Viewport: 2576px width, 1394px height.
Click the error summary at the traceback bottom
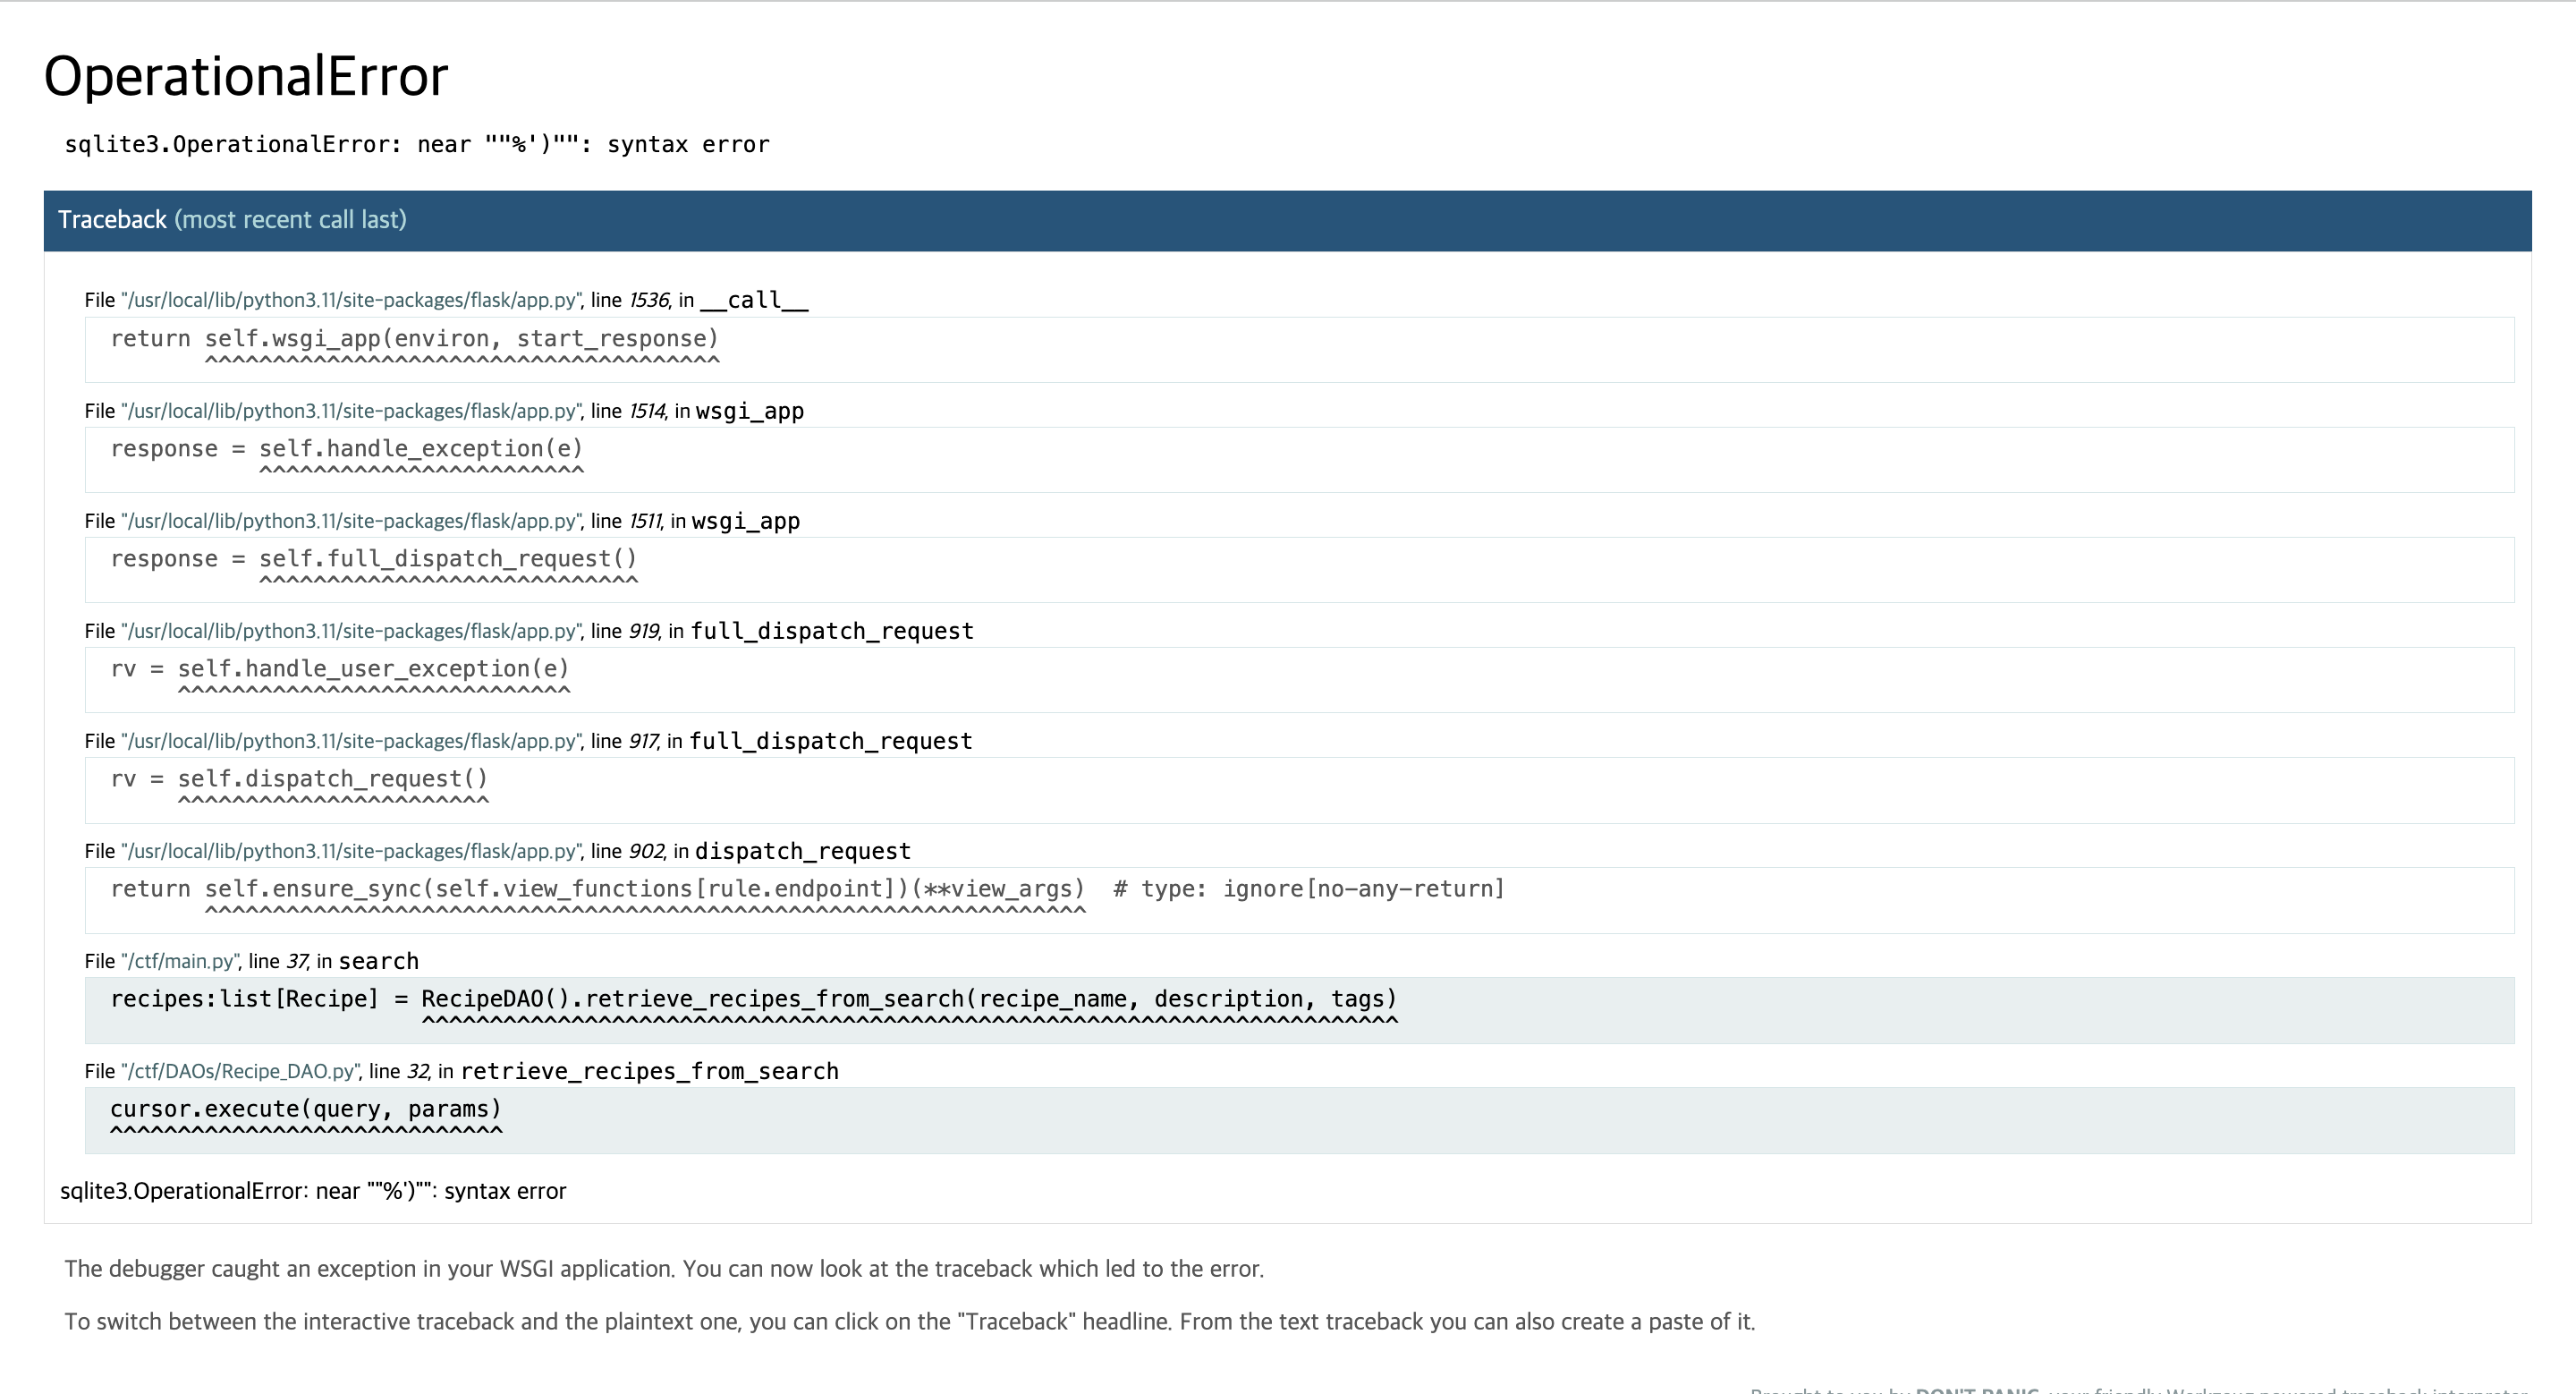pos(313,1191)
